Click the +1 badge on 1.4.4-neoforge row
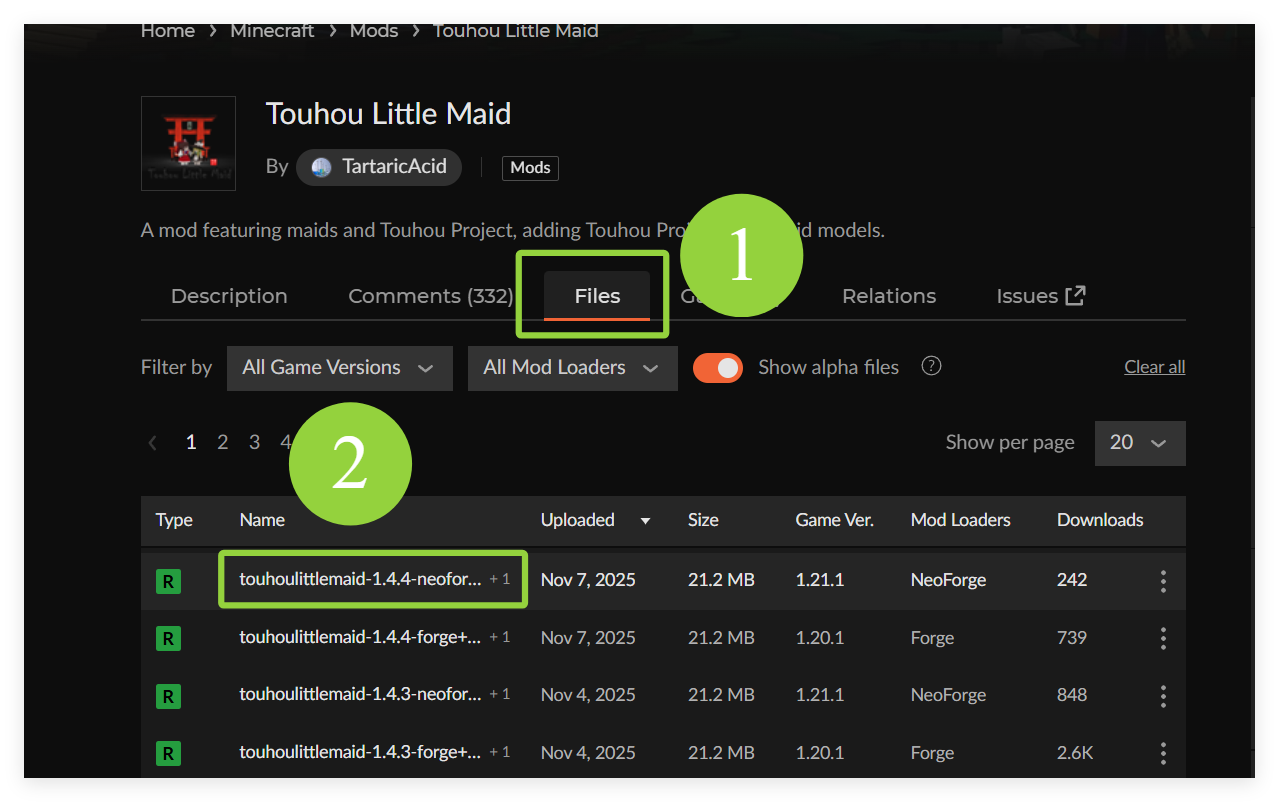Viewport: 1279px width, 802px height. 500,579
